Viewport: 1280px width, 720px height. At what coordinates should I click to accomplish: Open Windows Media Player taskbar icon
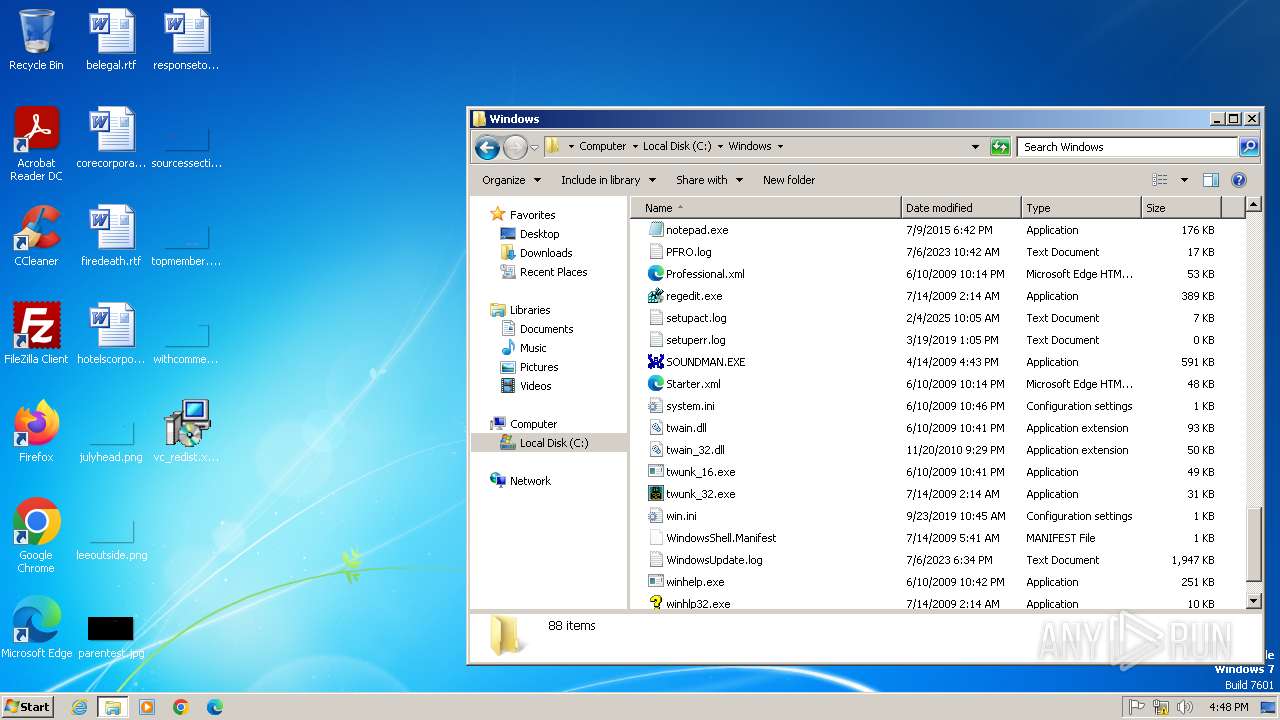(147, 707)
